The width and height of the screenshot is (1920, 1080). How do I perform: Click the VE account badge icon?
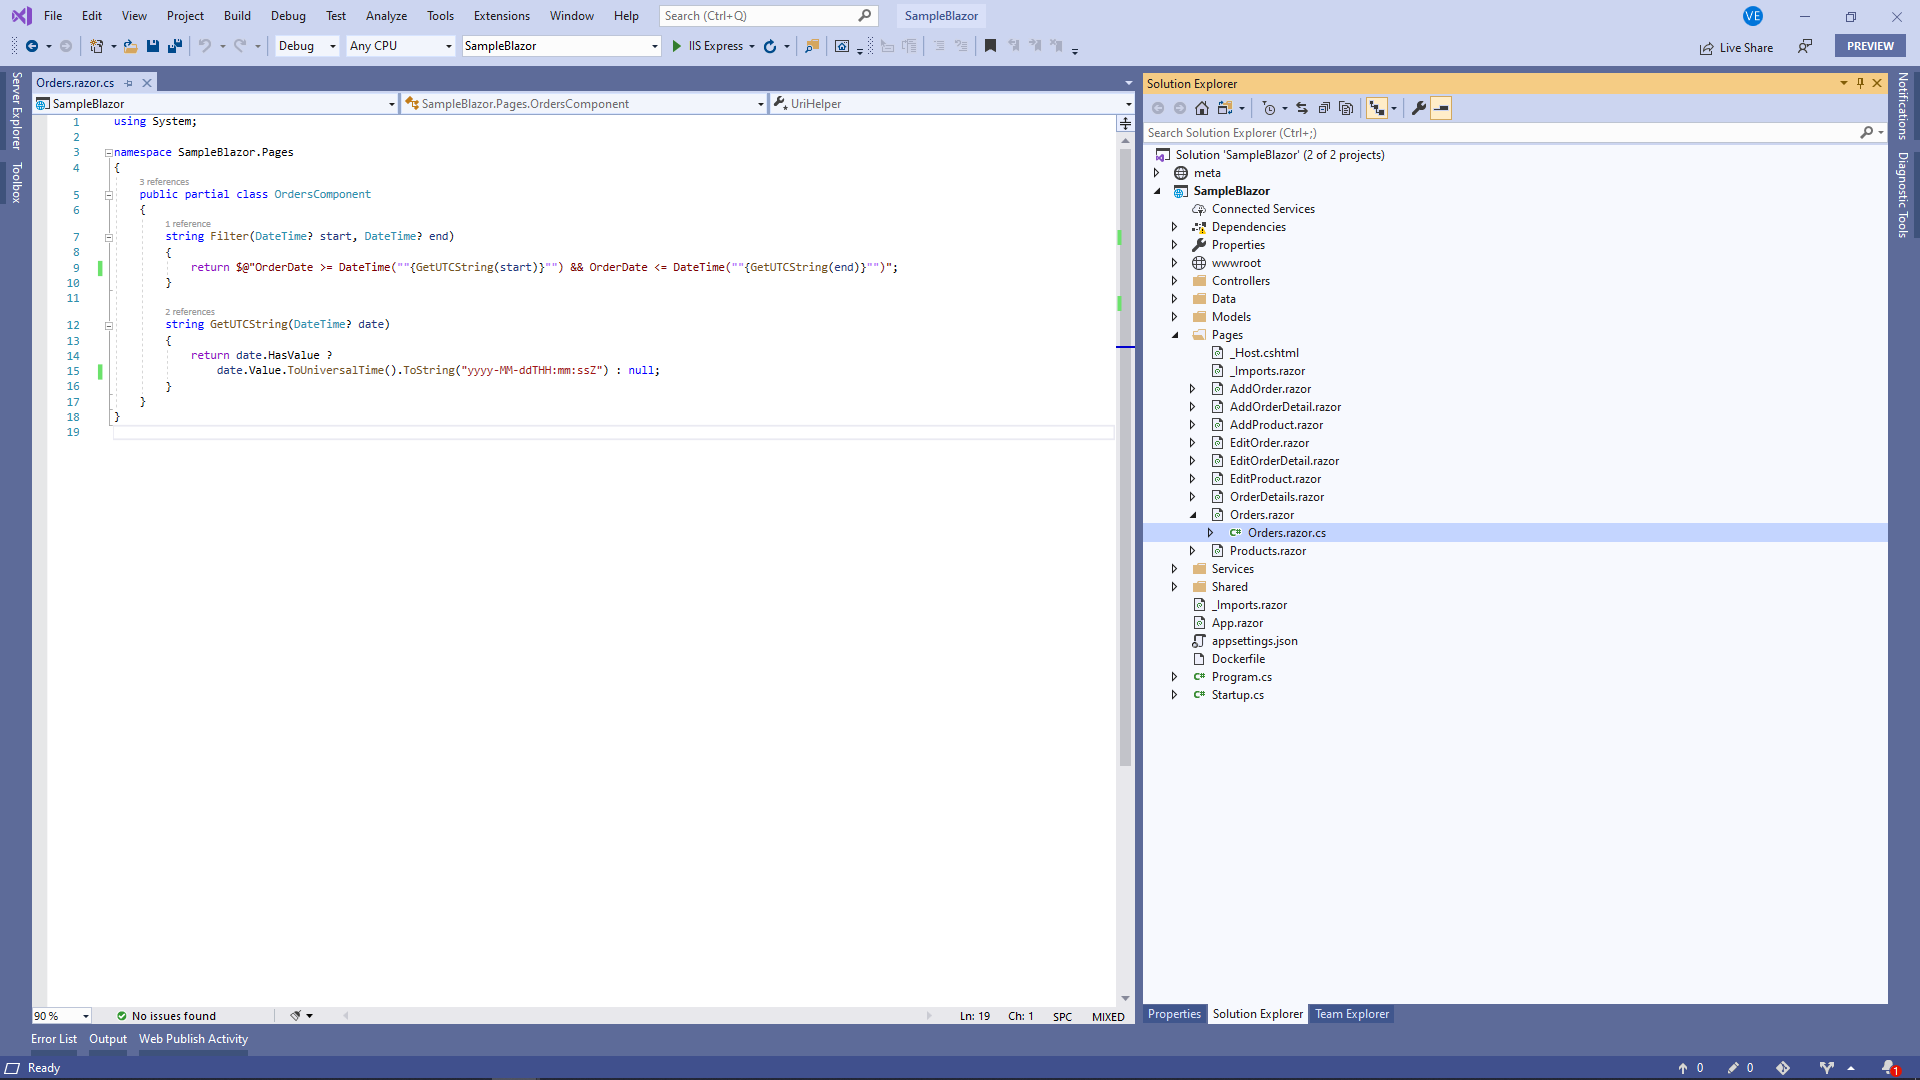point(1752,16)
